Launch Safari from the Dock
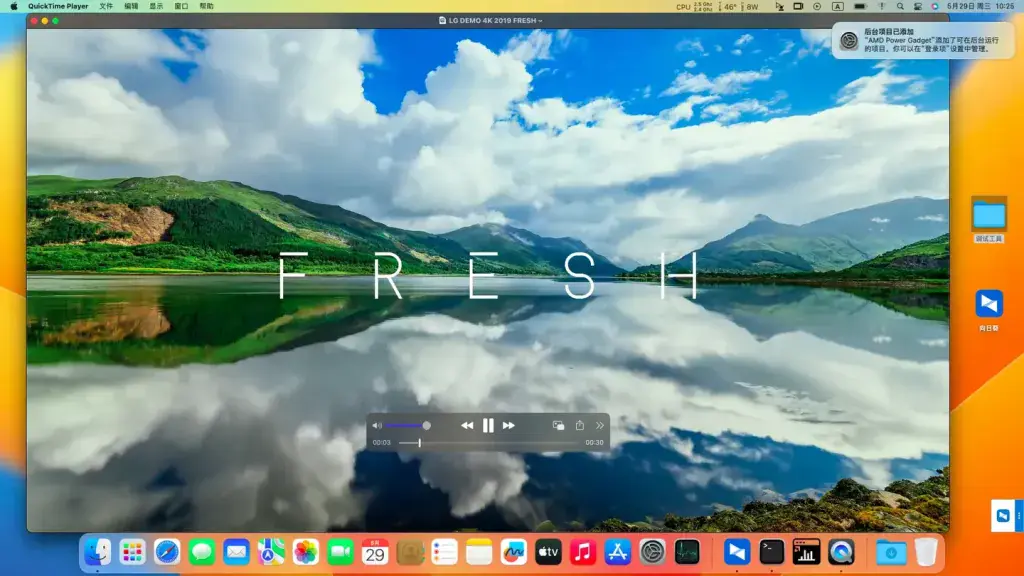1024x576 pixels. coord(167,552)
